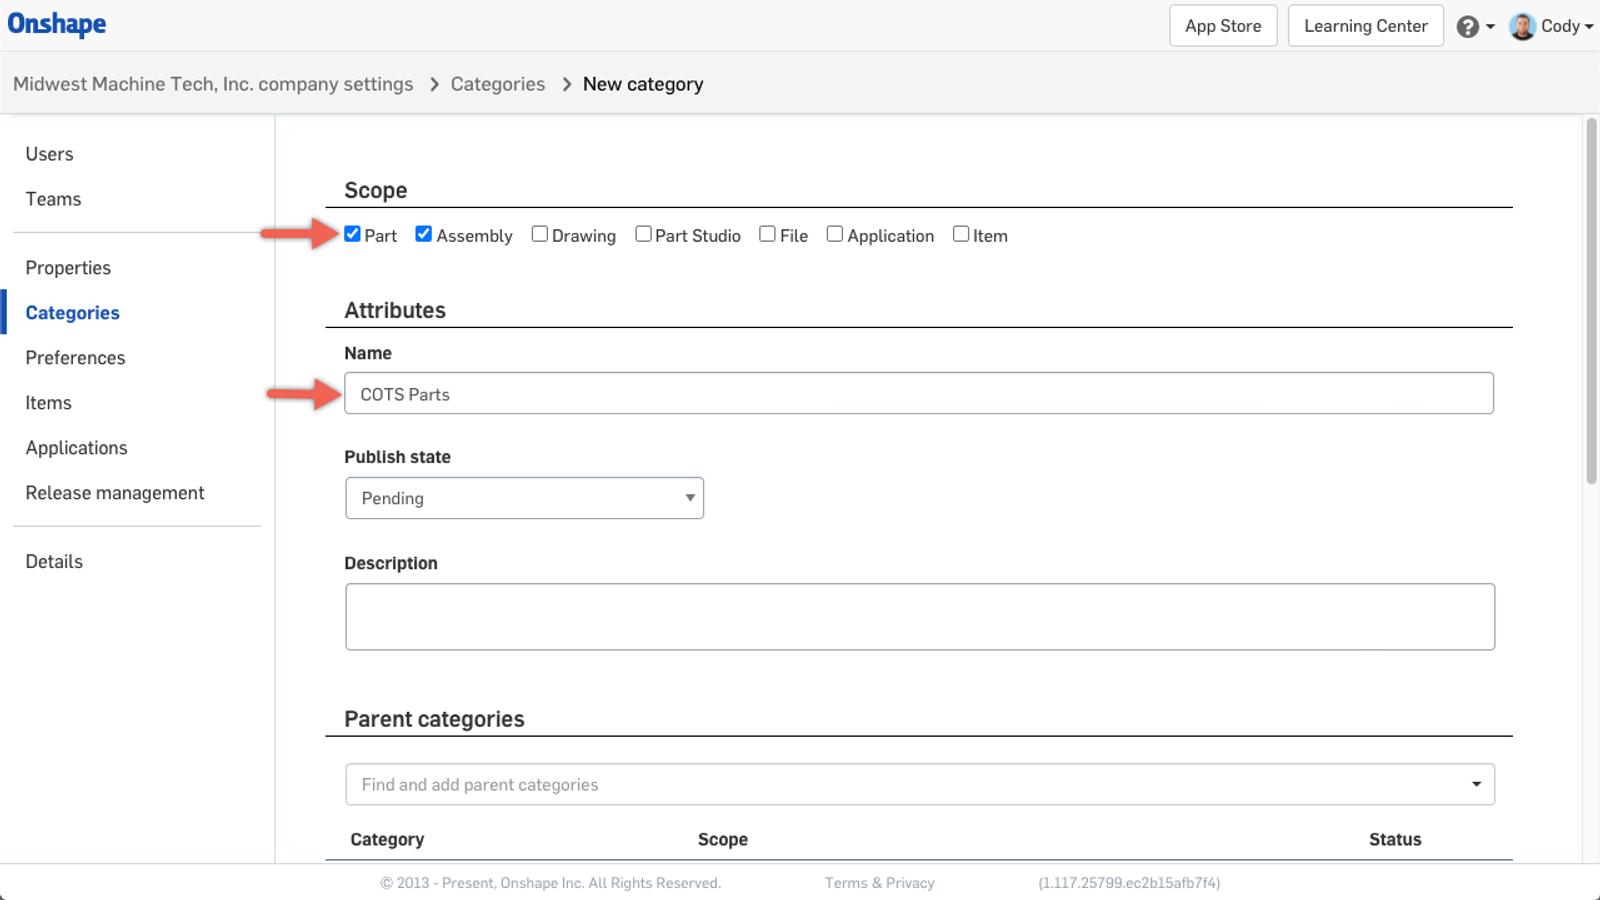Open the help question mark menu
The width and height of the screenshot is (1600, 900).
(1468, 27)
